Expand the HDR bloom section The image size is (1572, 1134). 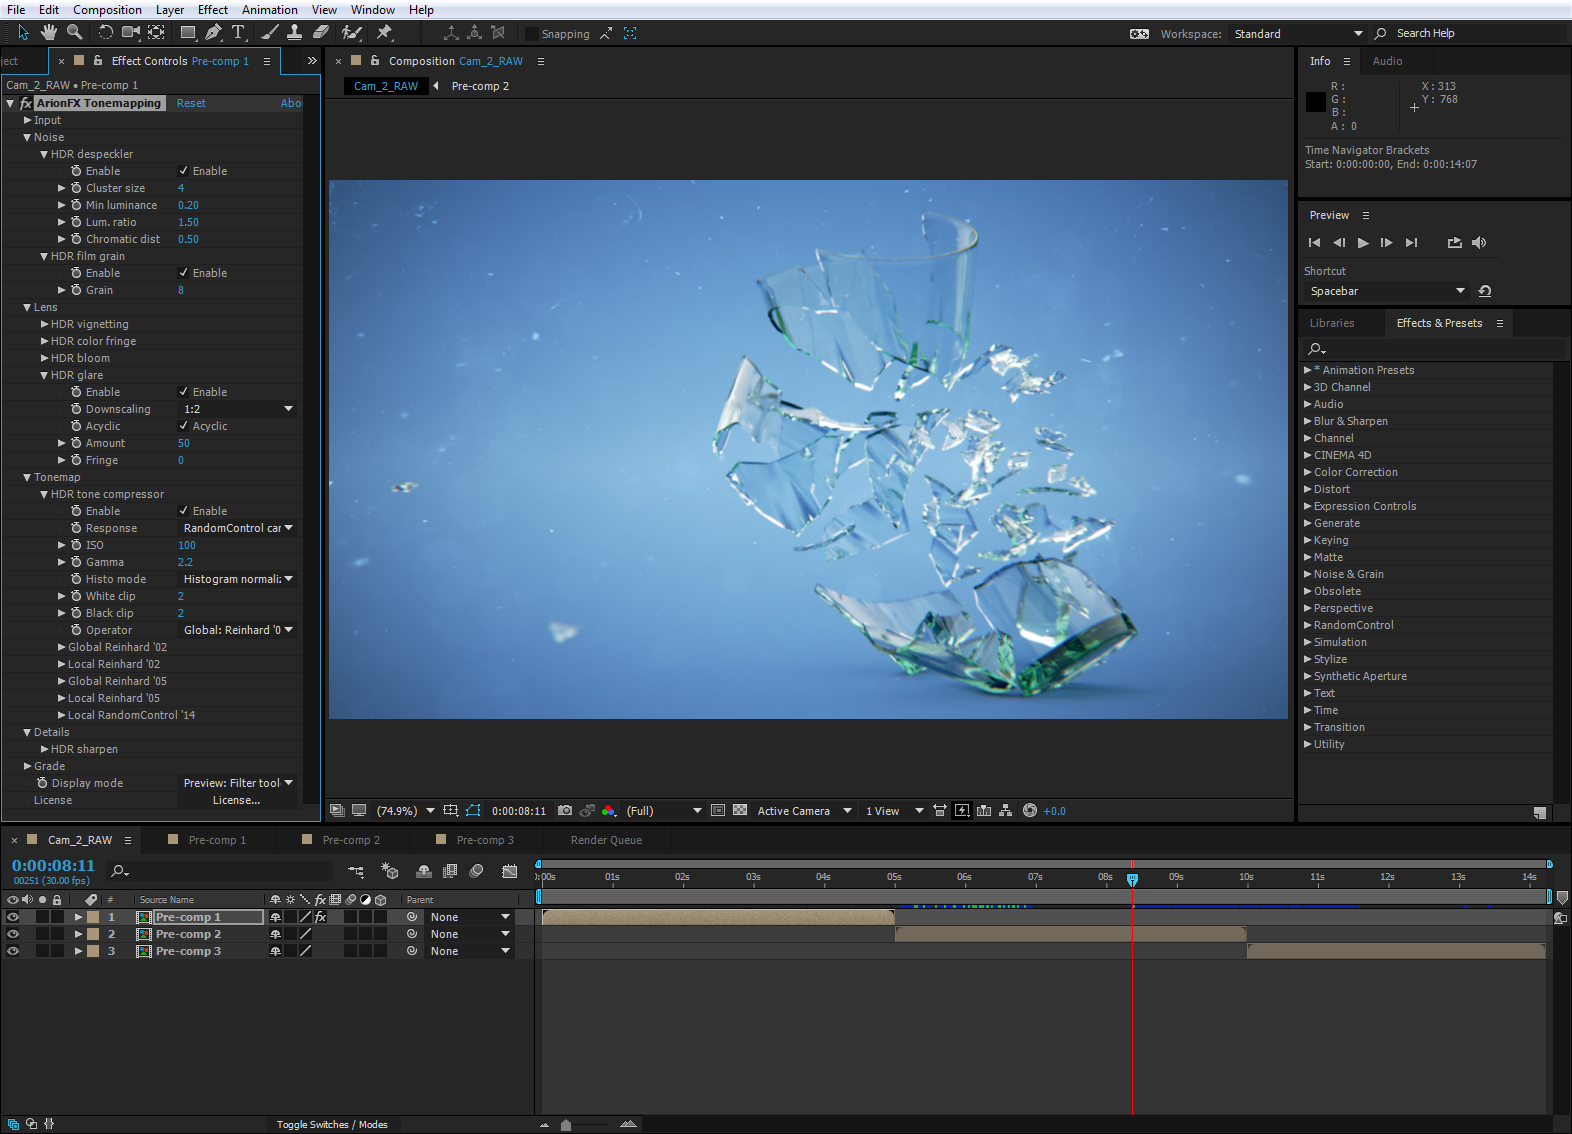click(x=44, y=358)
